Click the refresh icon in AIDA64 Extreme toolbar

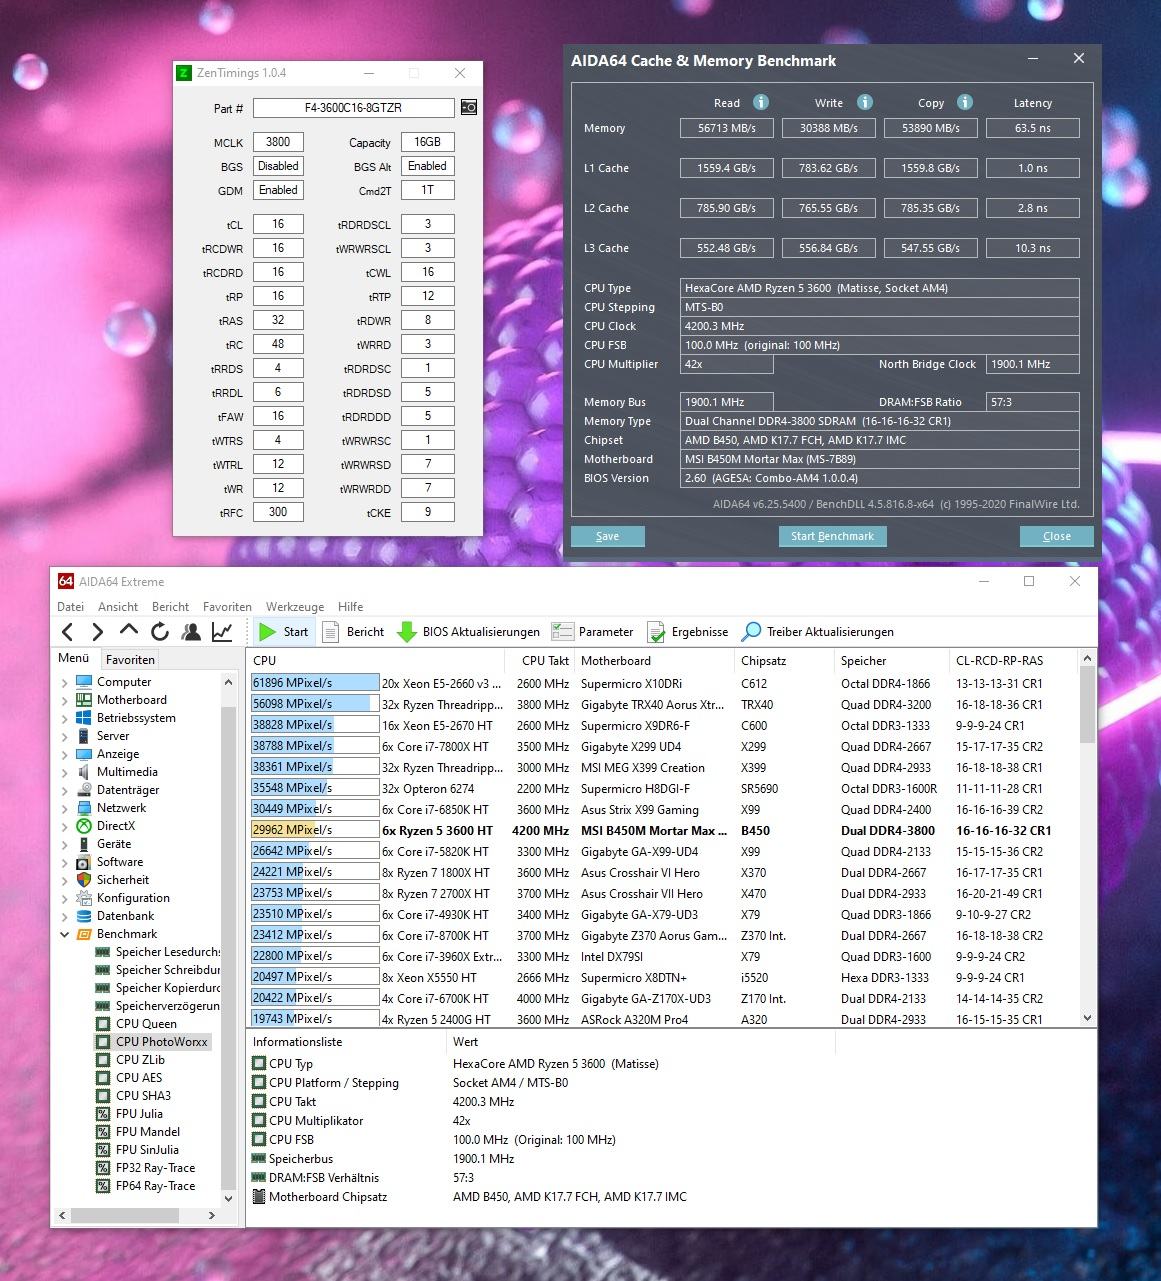click(159, 631)
